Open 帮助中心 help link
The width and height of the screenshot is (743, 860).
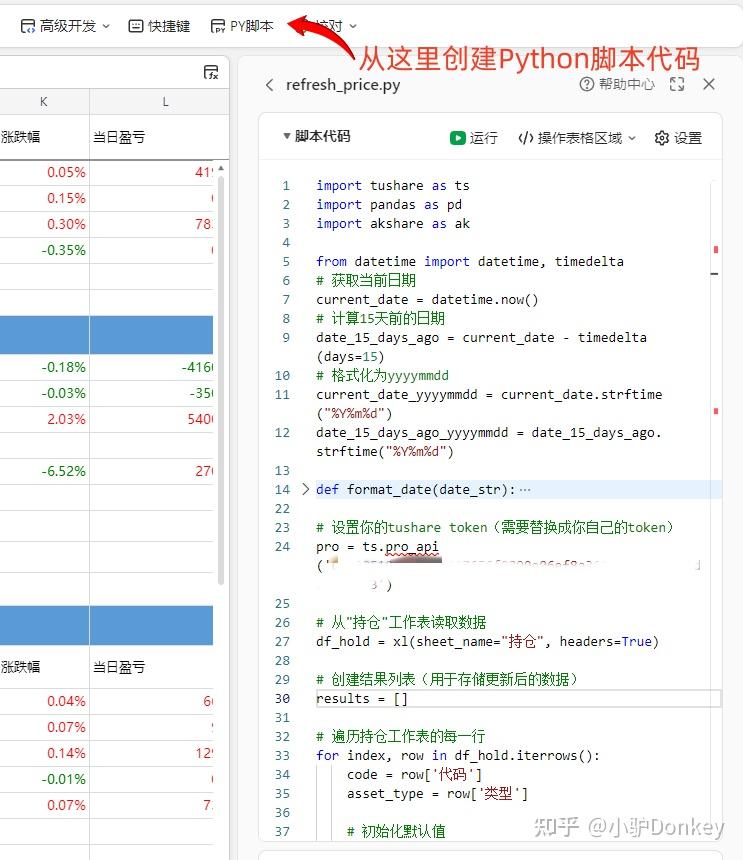pyautogui.click(x=617, y=84)
